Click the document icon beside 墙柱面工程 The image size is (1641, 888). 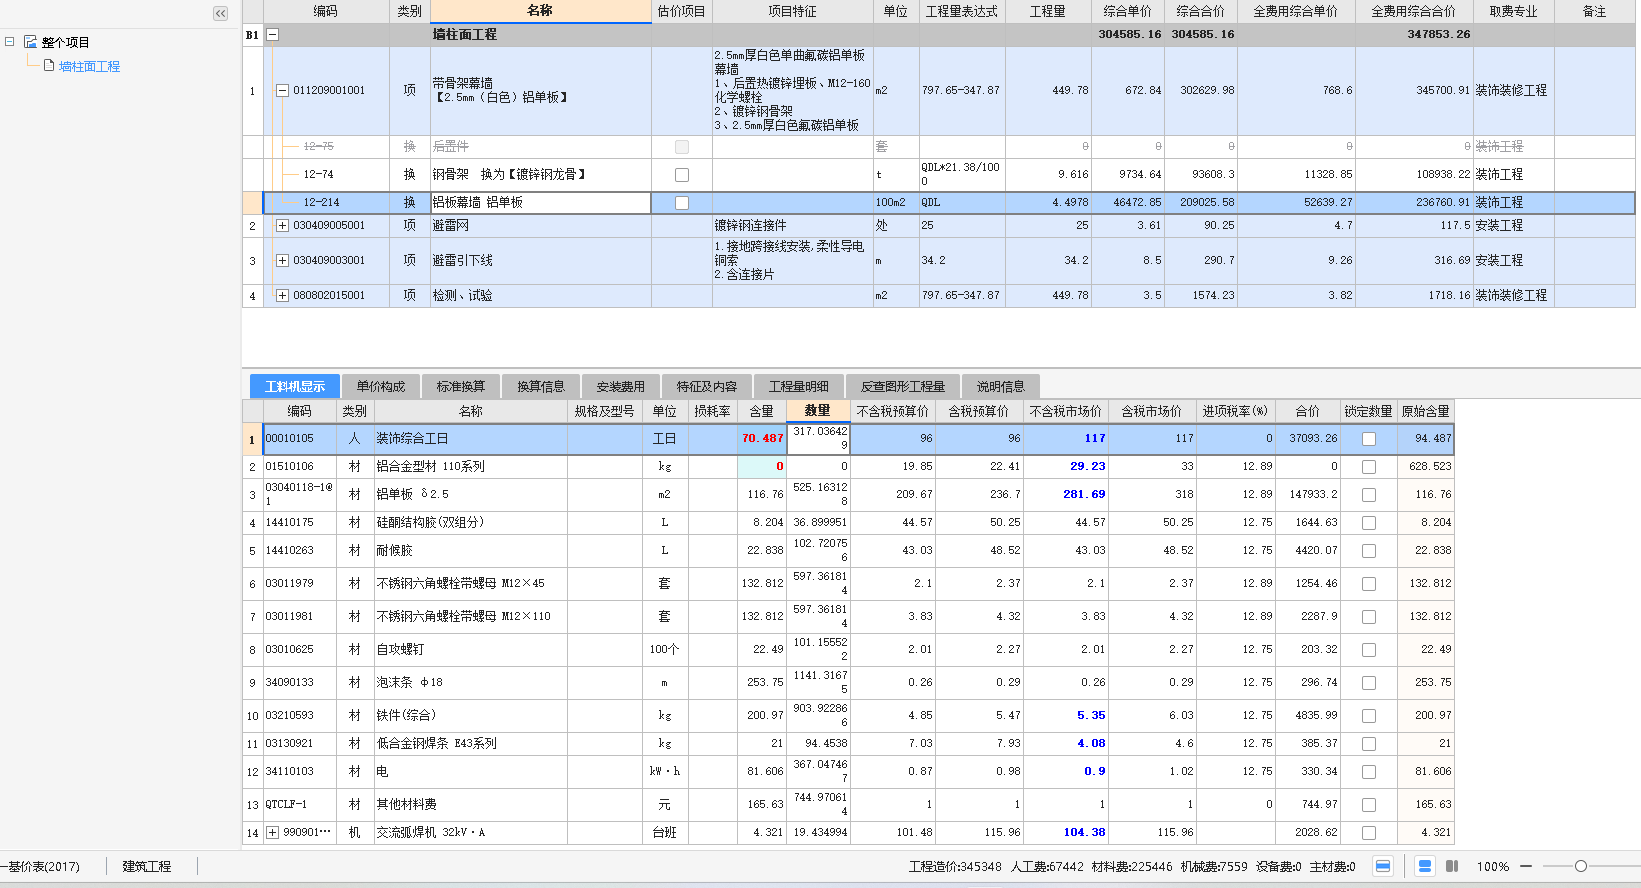[49, 66]
